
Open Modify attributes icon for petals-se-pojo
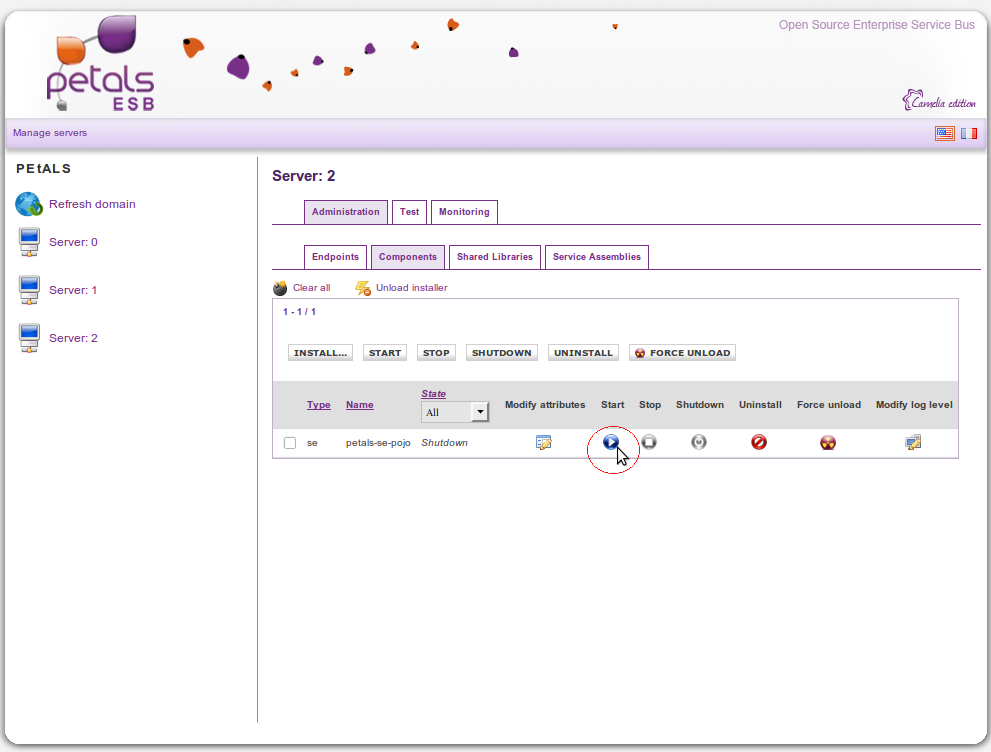[x=544, y=442]
